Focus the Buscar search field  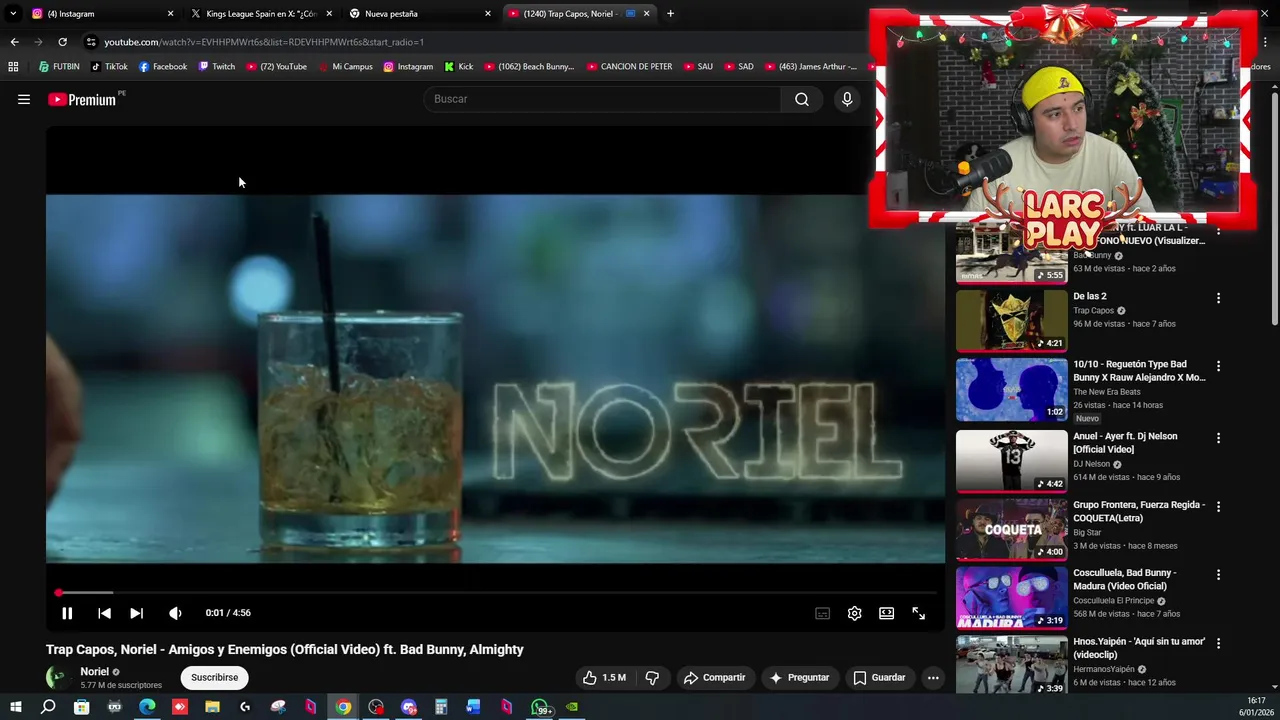603,99
